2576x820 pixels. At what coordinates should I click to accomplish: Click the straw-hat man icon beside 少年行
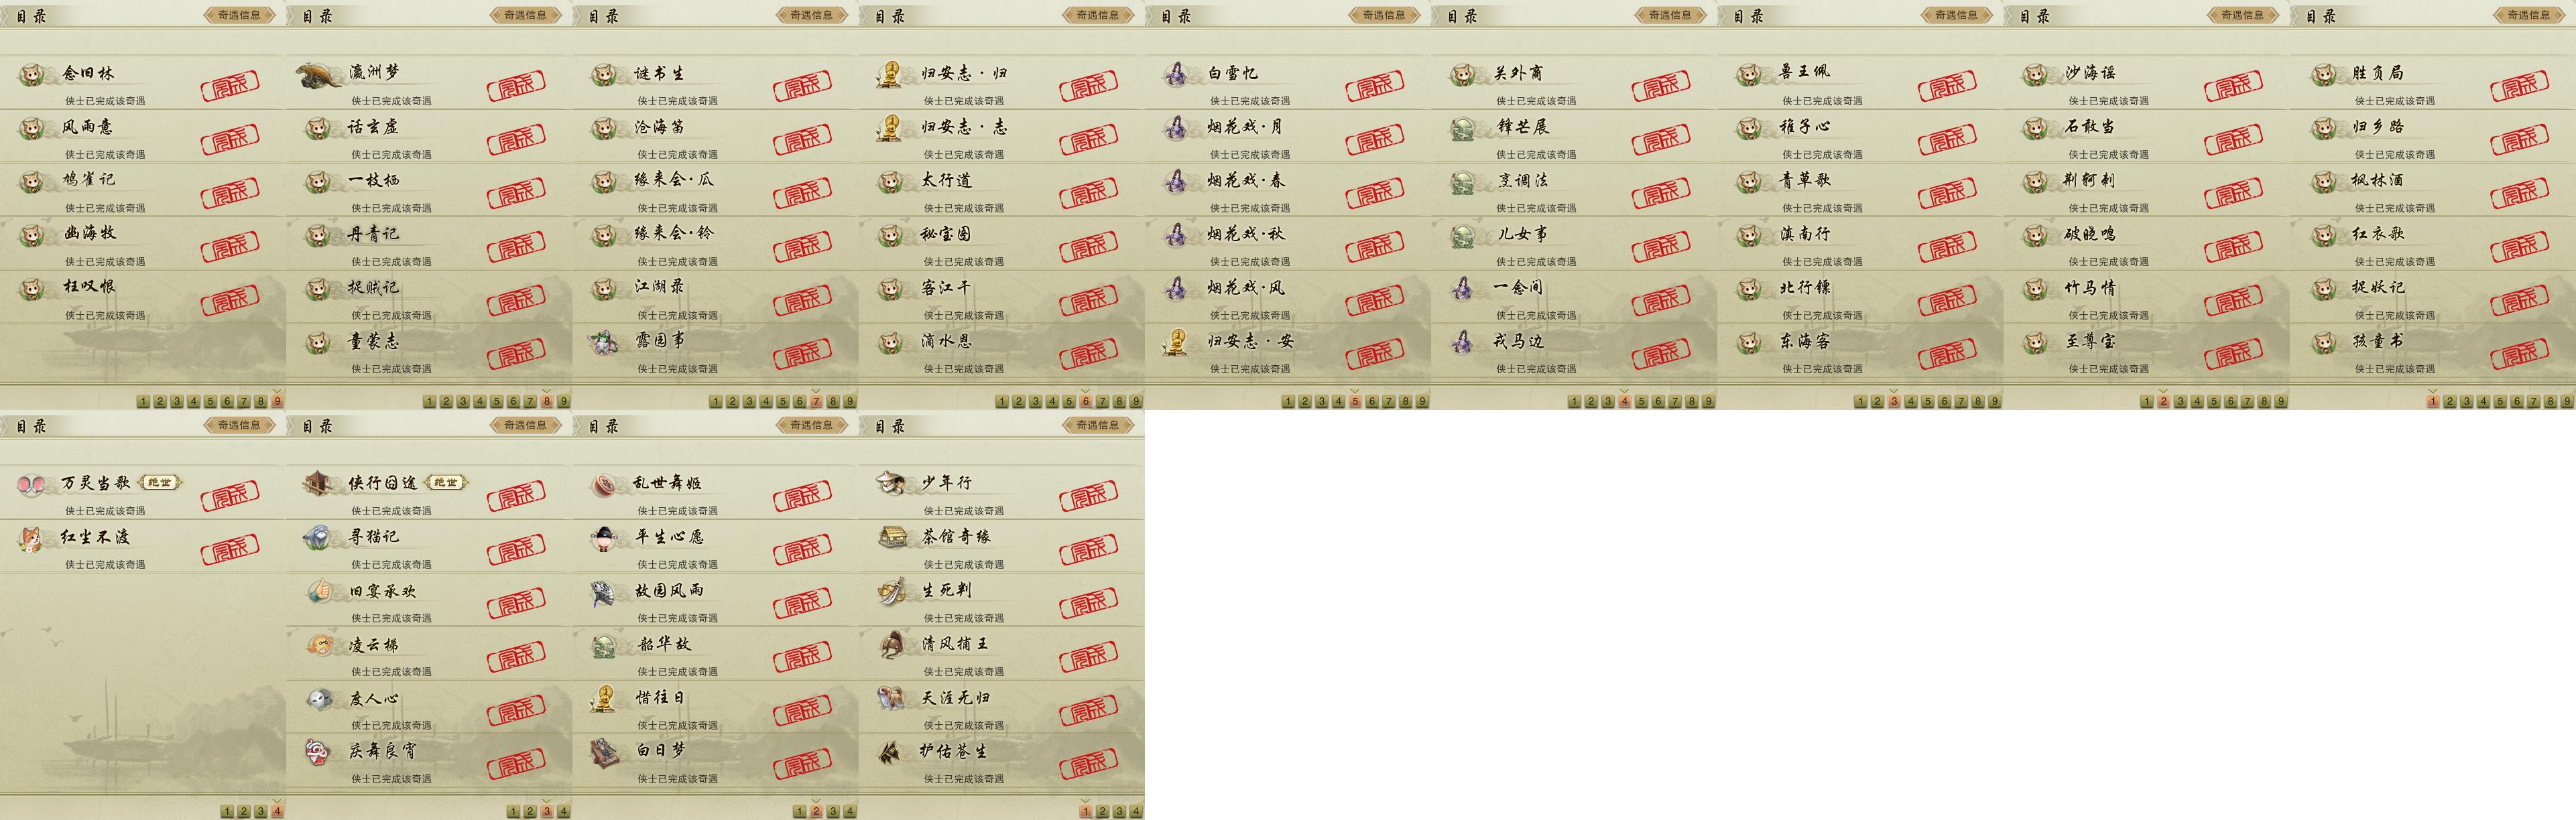point(890,484)
